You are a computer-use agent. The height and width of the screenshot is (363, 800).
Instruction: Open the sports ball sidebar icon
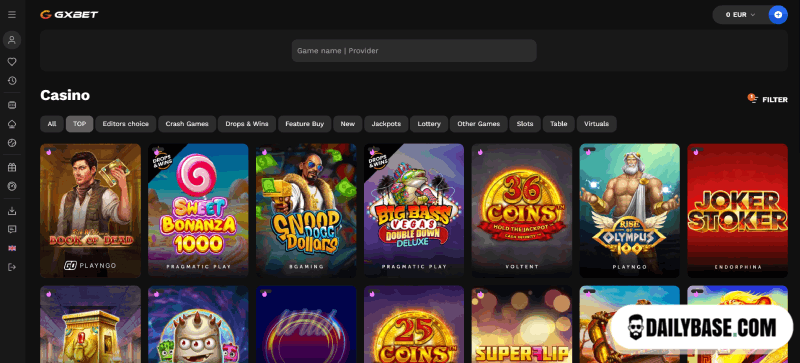(12, 143)
